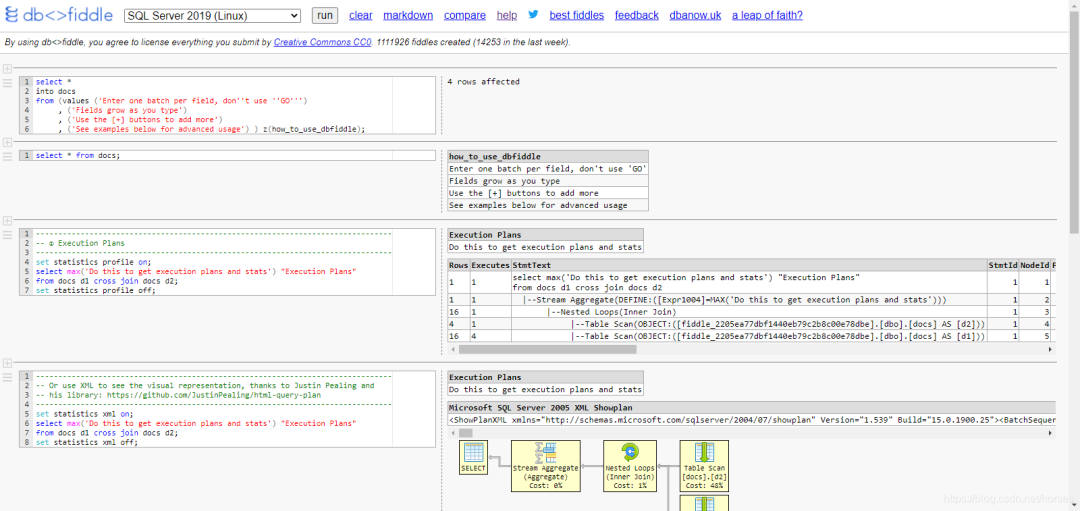Open the markdown link
This screenshot has width=1080, height=511.
click(x=408, y=16)
